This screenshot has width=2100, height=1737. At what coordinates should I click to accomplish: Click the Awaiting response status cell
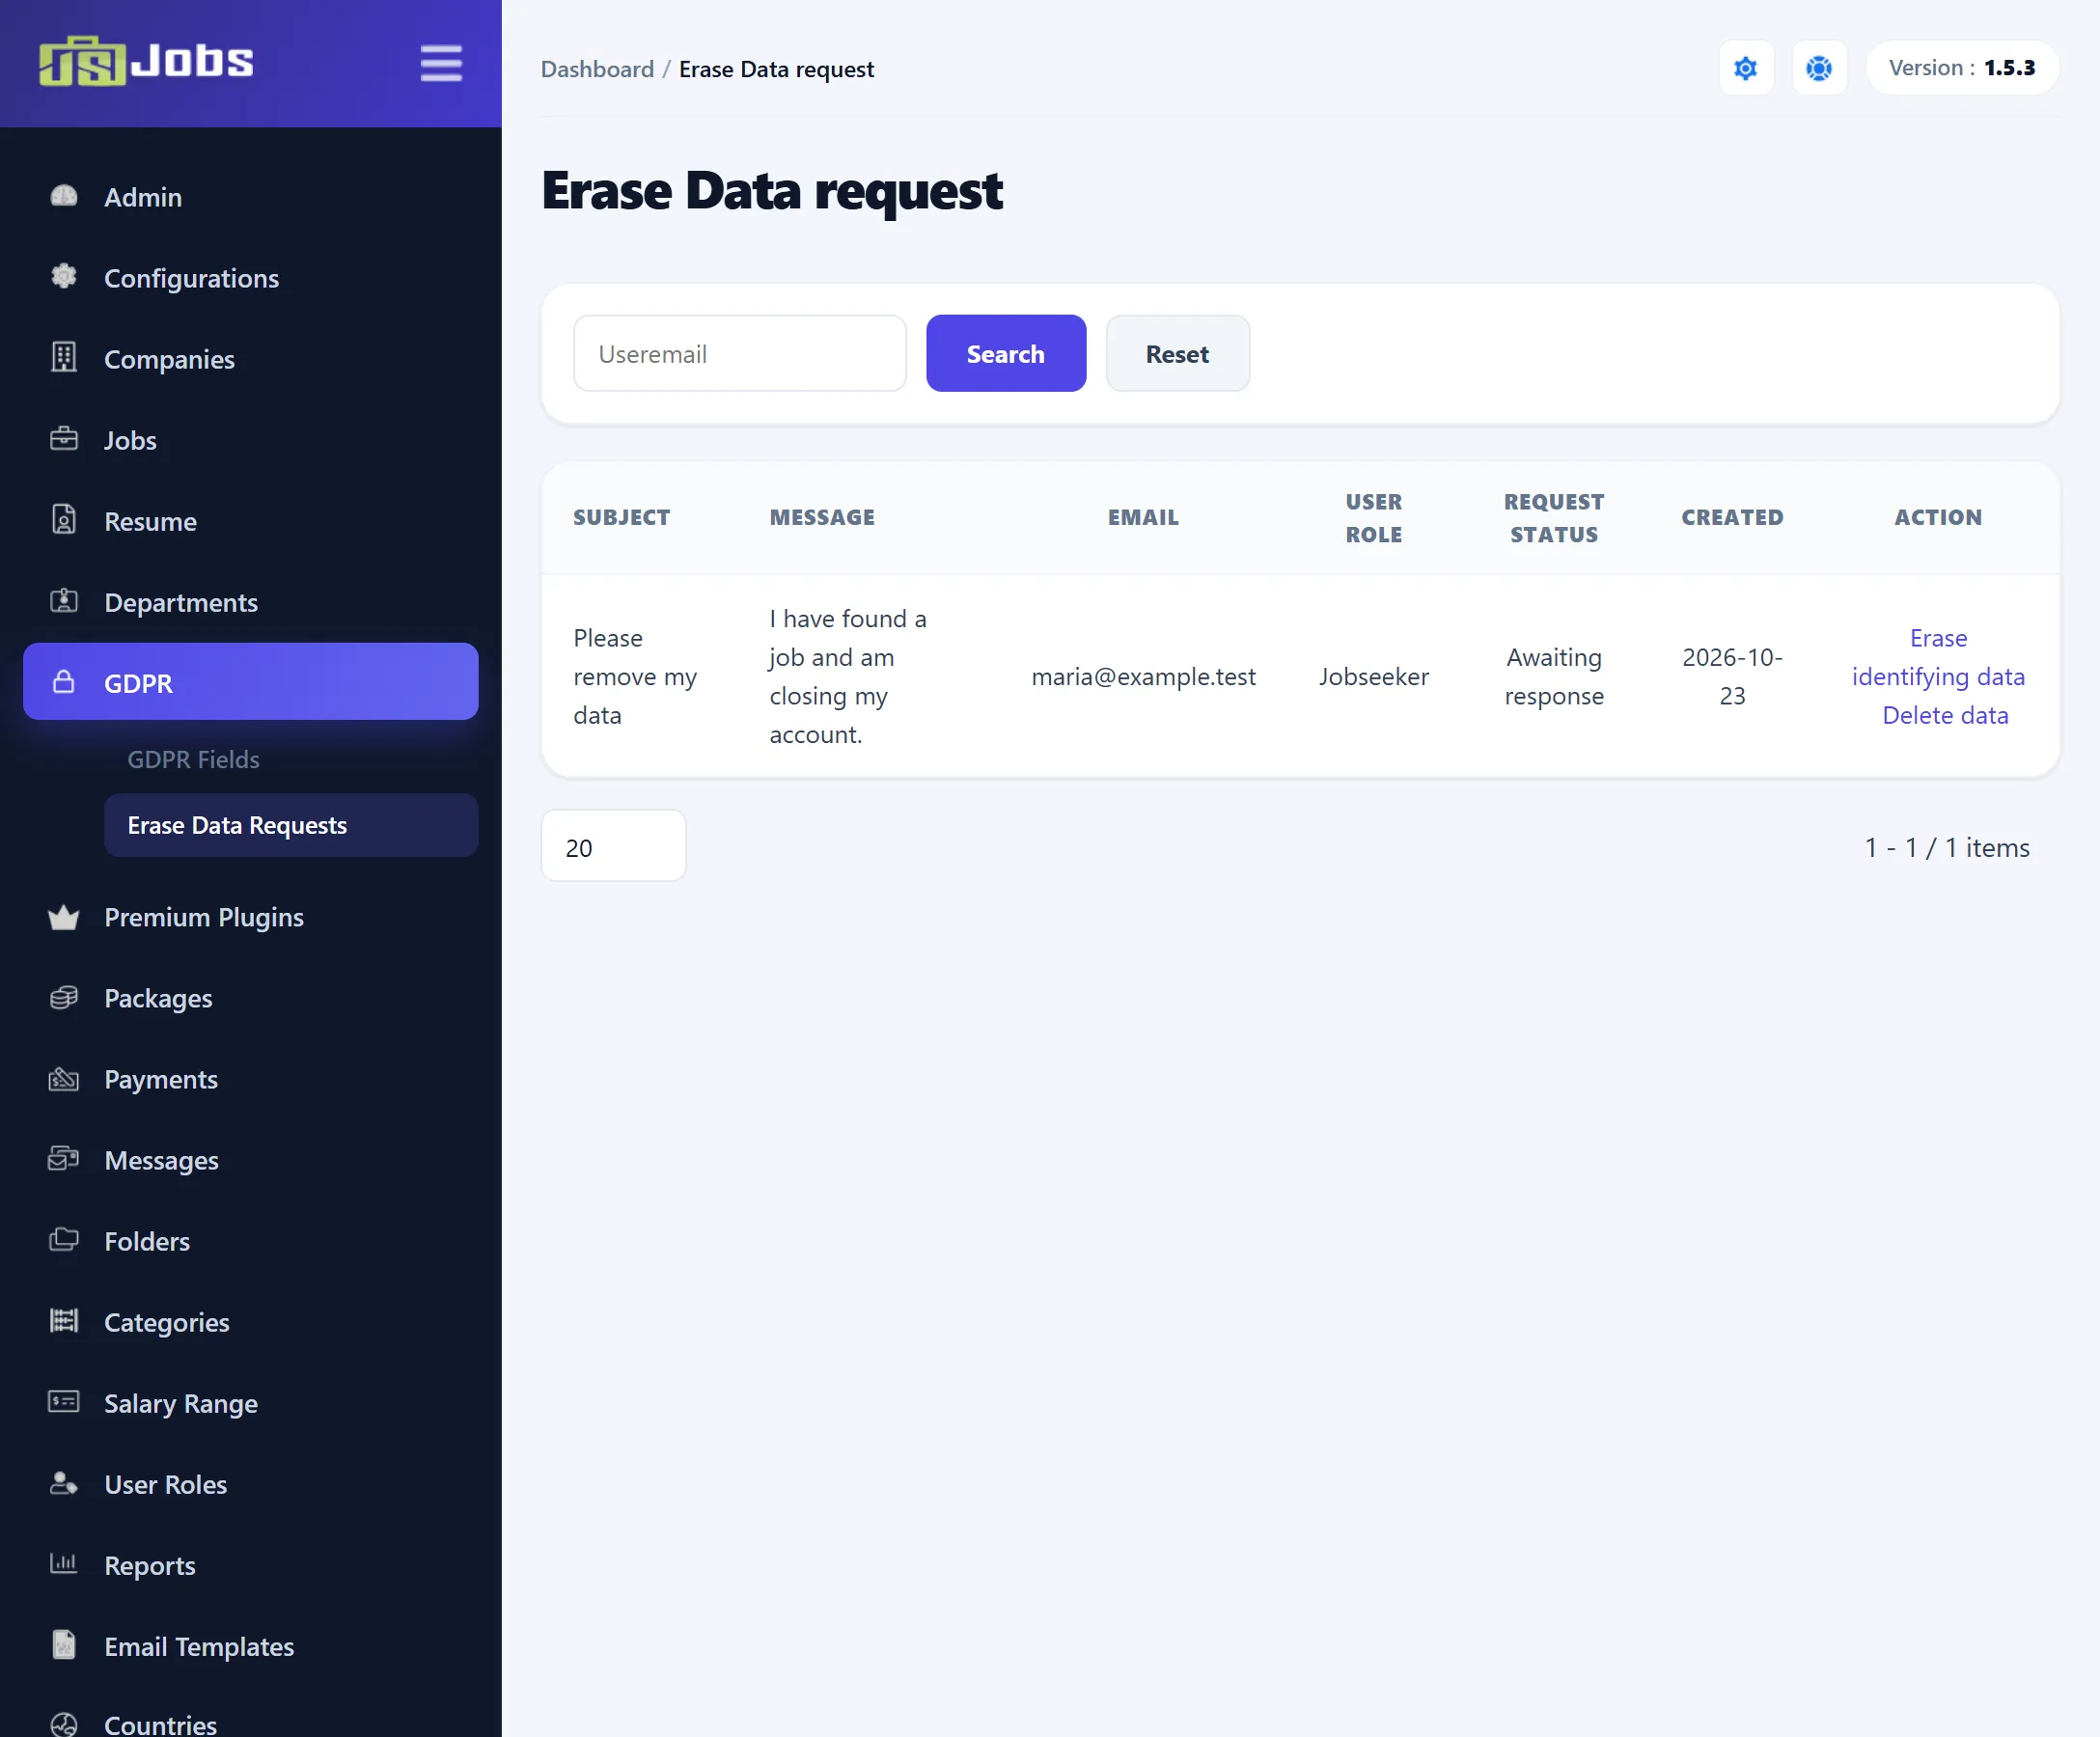1553,677
